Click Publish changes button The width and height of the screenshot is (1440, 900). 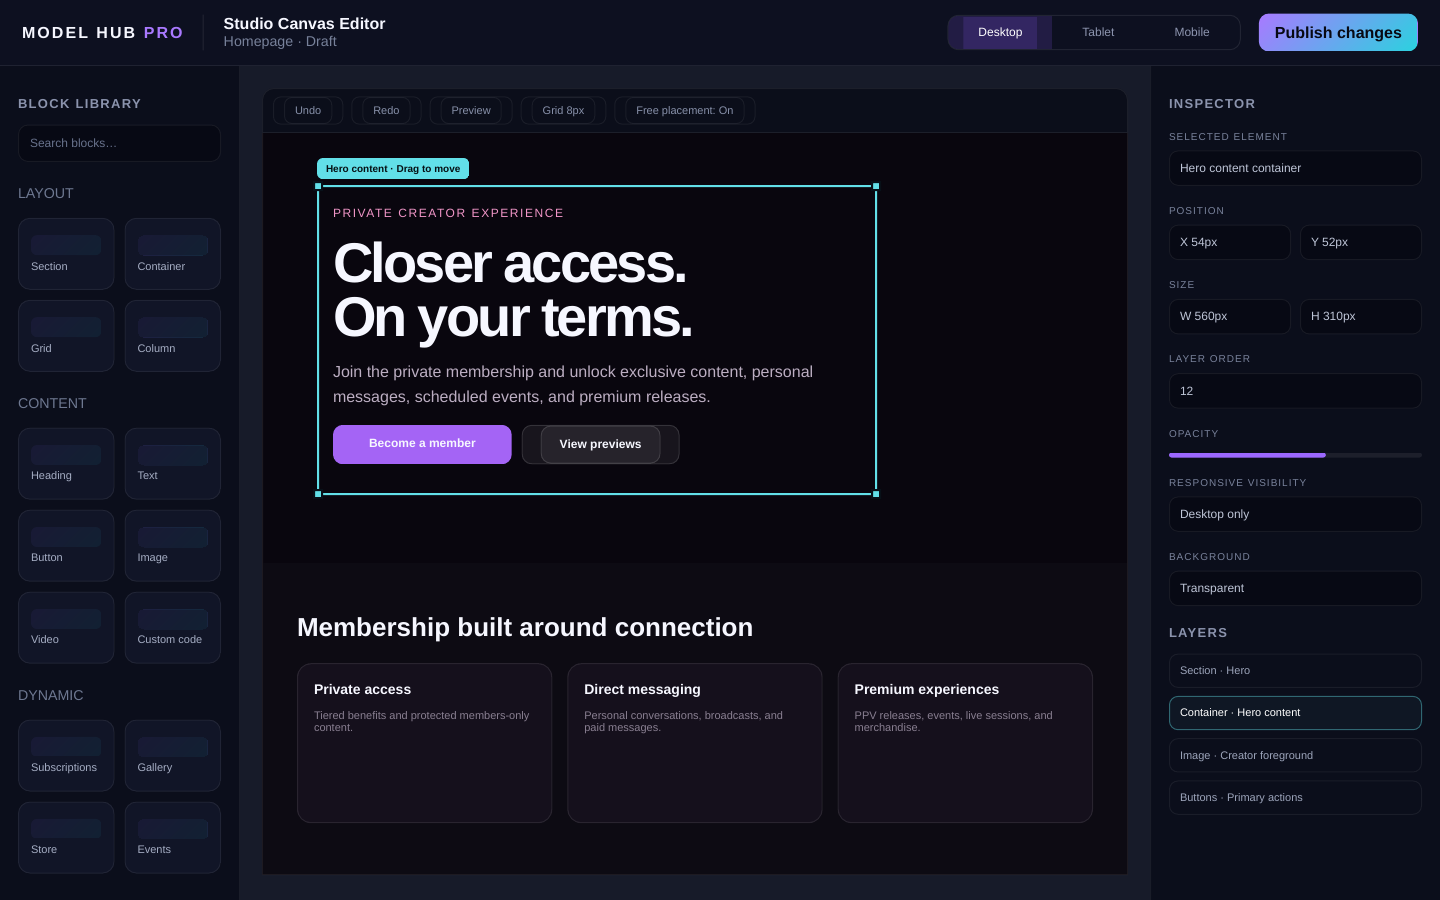tap(1338, 32)
